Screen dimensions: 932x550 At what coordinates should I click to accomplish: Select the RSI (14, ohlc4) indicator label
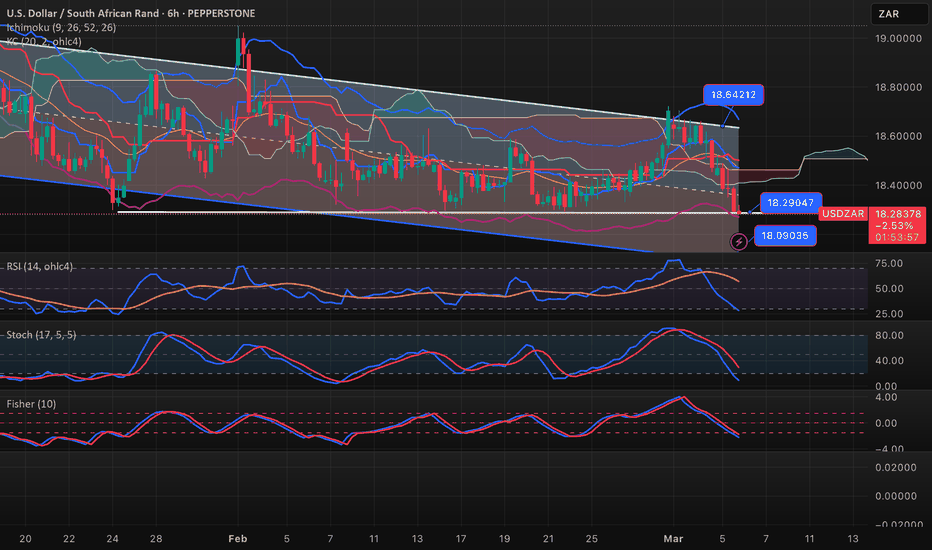(39, 266)
